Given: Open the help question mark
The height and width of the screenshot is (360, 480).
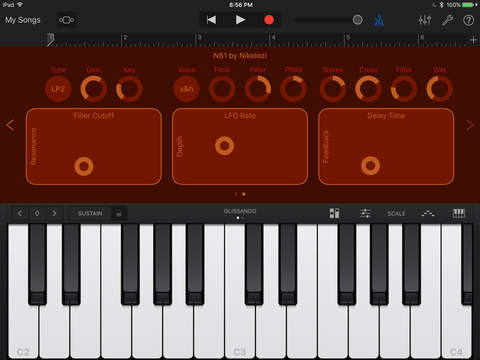Looking at the screenshot, I should tap(468, 20).
